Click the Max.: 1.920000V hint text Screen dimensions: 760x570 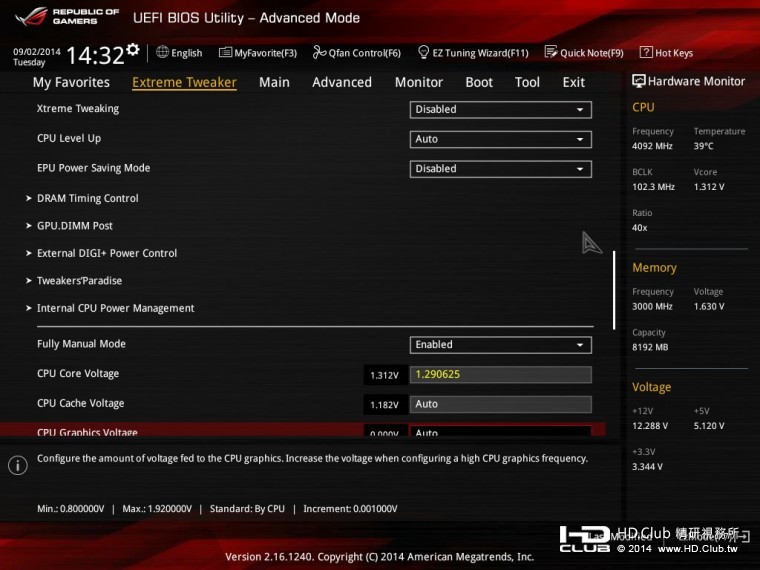[x=157, y=509]
